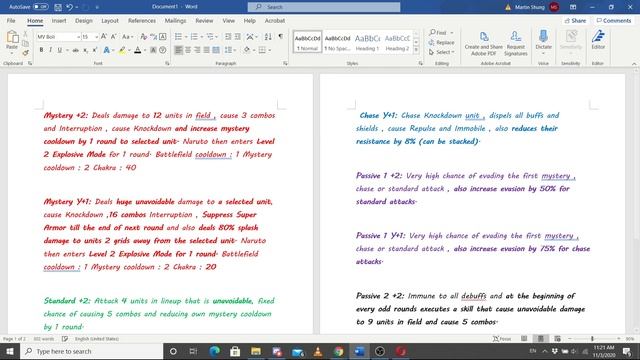The image size is (640, 360).
Task: Justify the paragraph text
Action: (207, 50)
